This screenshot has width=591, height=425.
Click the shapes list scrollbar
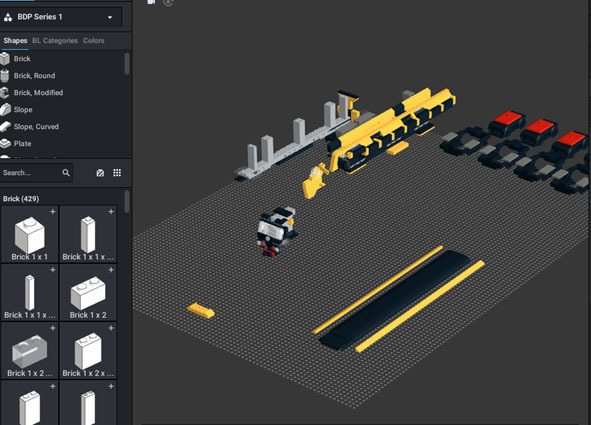click(x=127, y=64)
